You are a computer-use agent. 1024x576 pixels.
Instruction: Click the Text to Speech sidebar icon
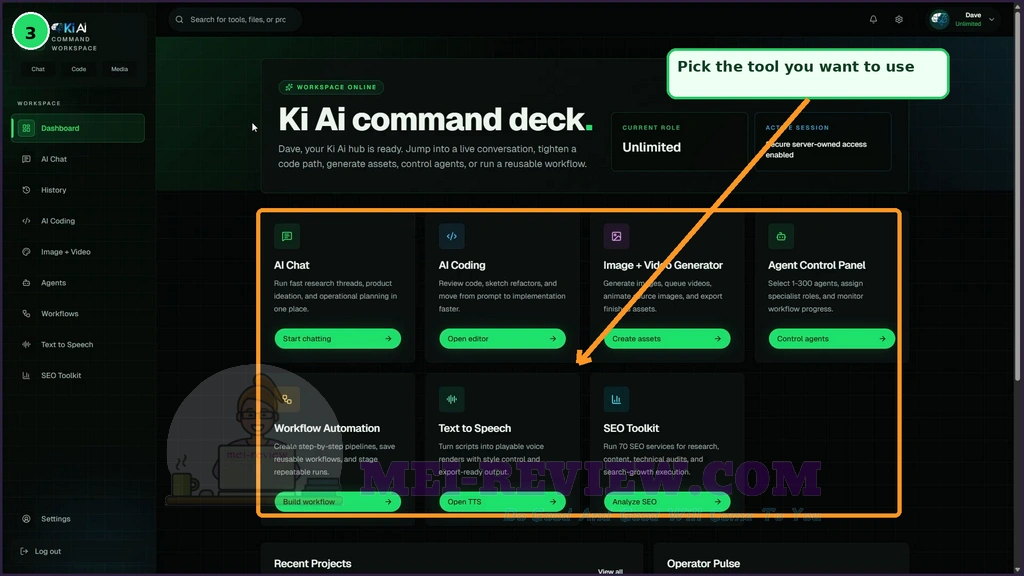(x=26, y=344)
